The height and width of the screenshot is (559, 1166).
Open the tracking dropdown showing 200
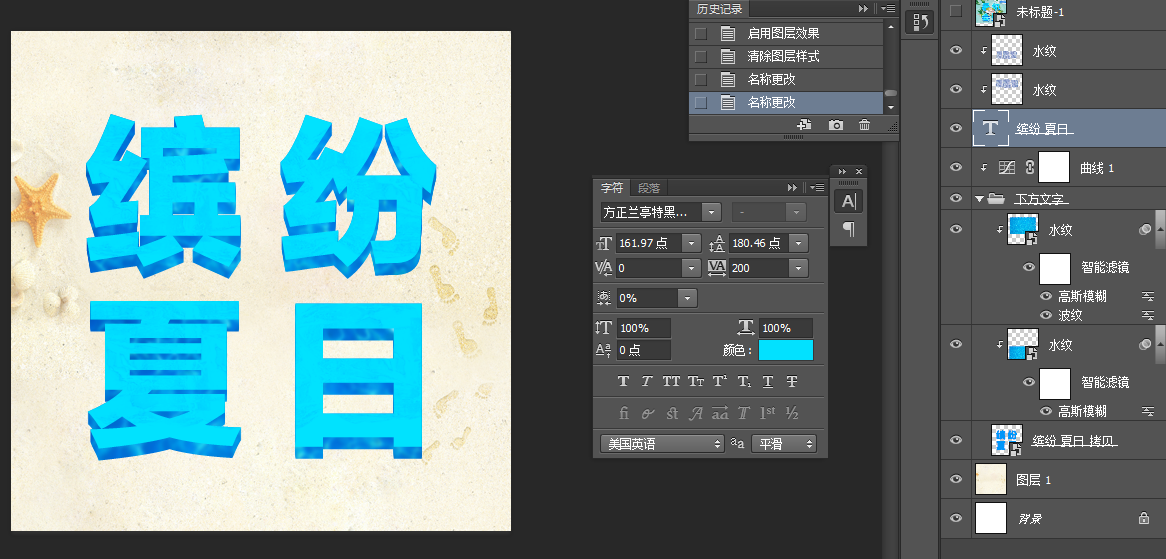pyautogui.click(x=799, y=268)
